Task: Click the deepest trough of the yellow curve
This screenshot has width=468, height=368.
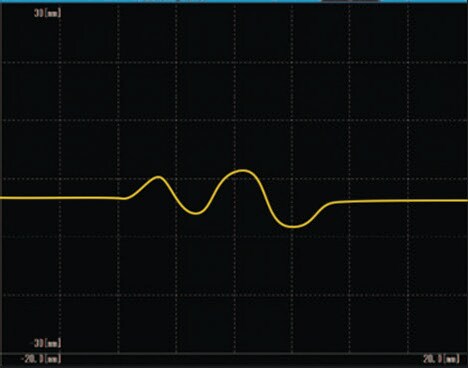Action: [293, 226]
